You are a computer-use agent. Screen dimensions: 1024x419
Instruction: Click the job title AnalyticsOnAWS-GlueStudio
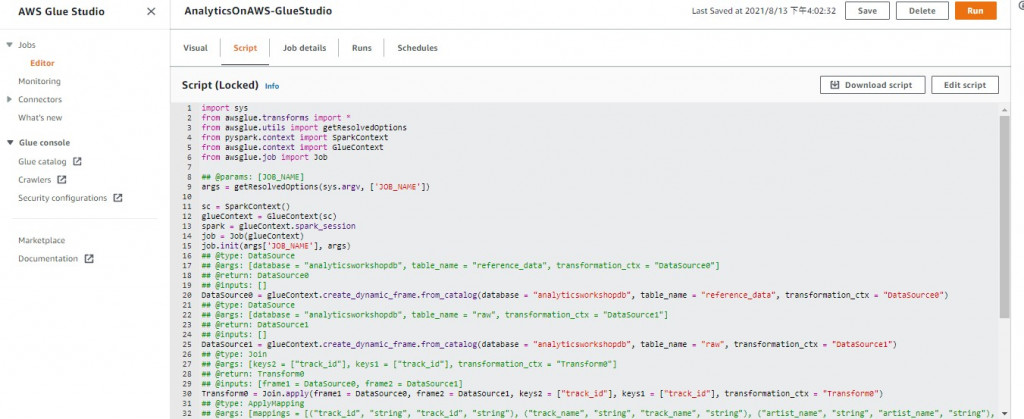pos(258,11)
